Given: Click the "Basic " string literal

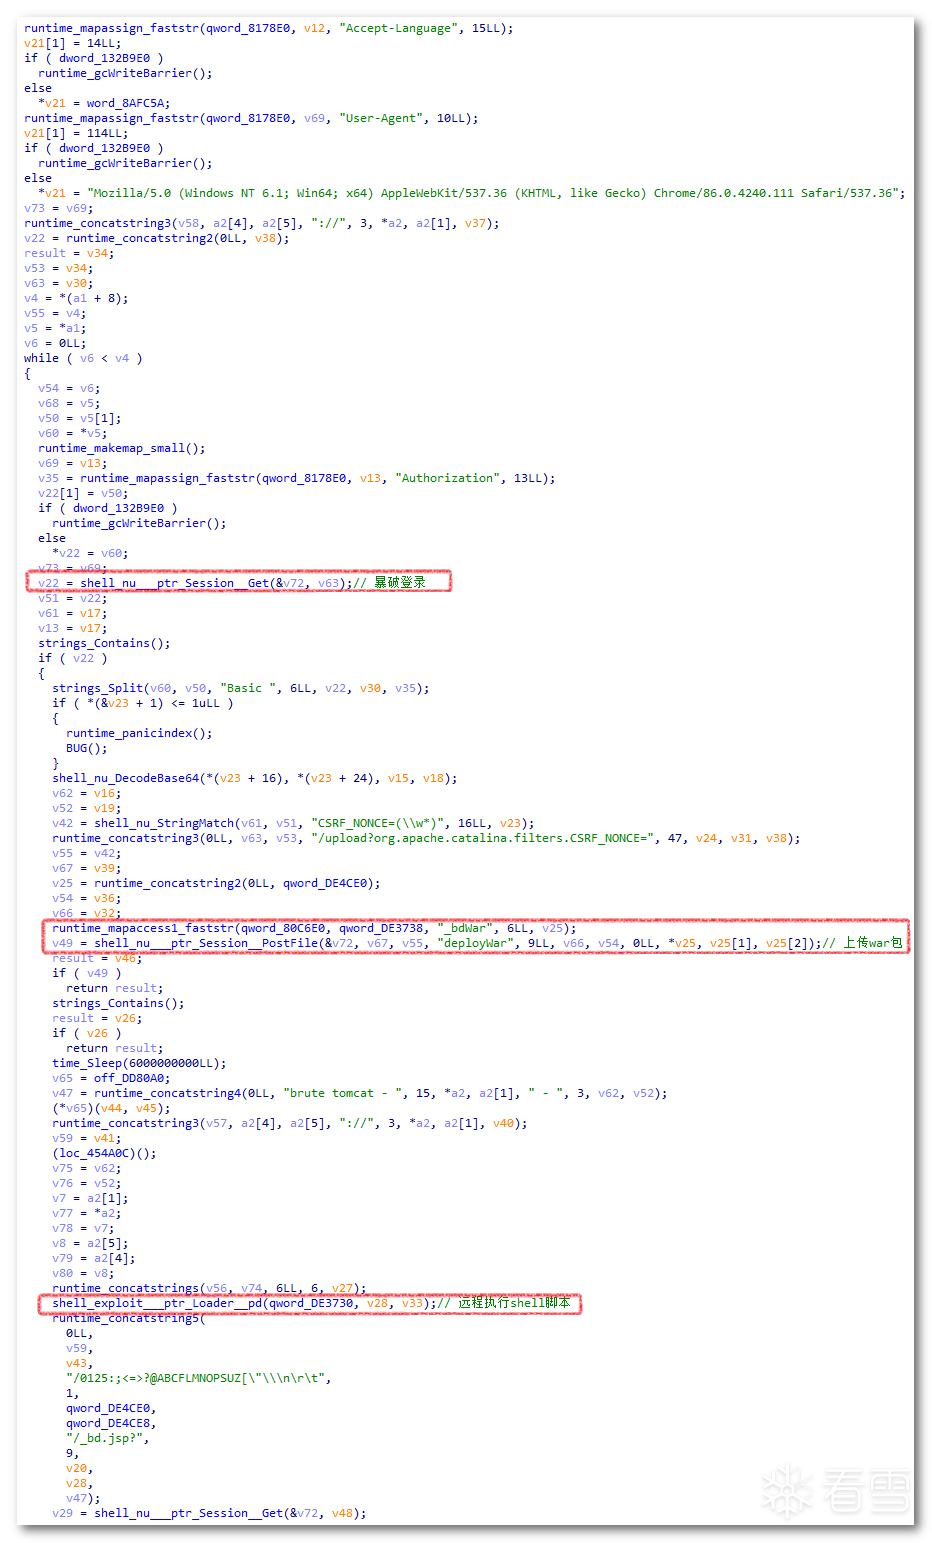Looking at the screenshot, I should (248, 688).
